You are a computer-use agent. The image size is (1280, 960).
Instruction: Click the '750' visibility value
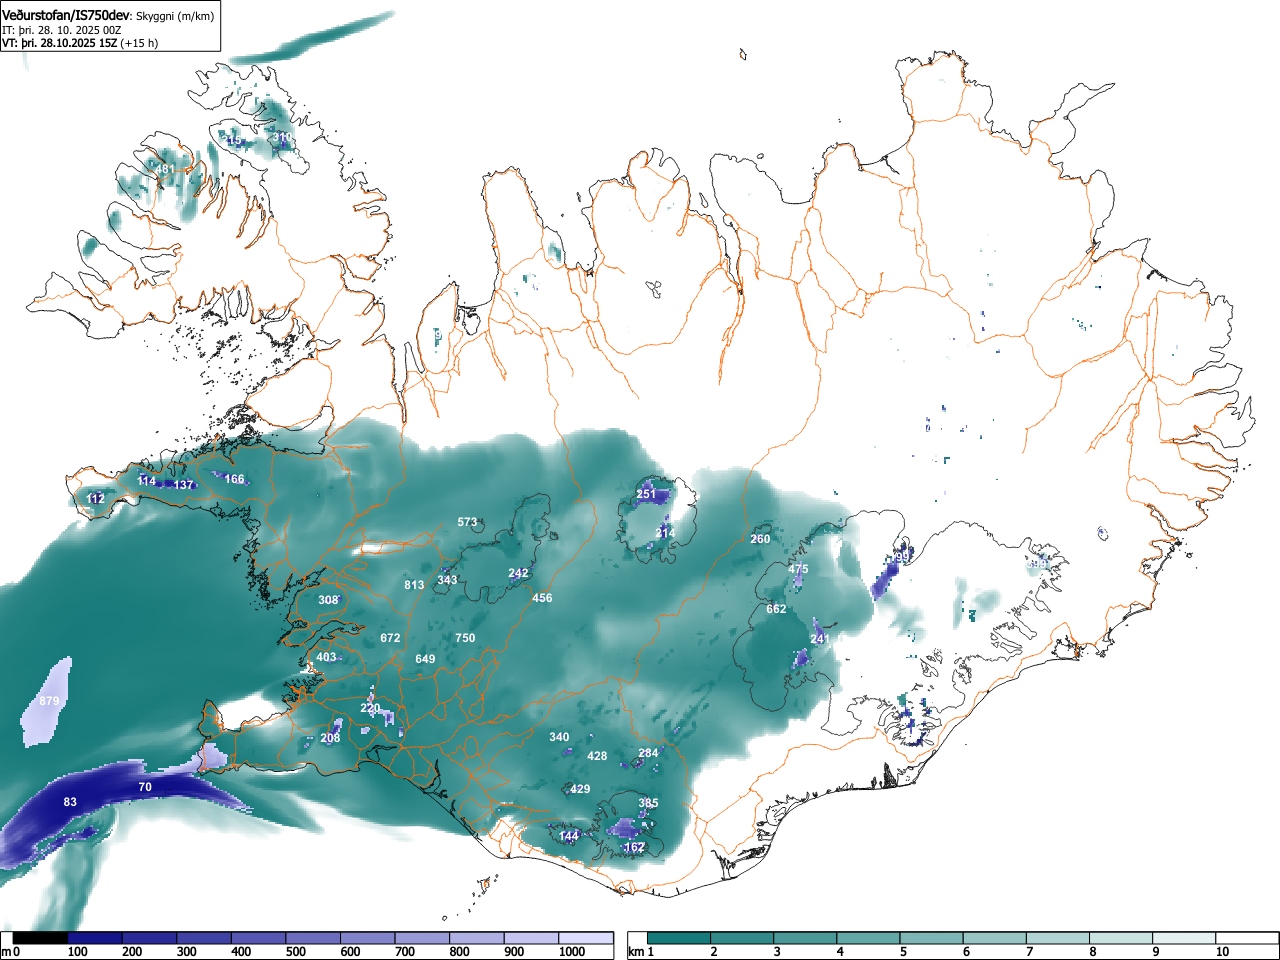click(465, 638)
